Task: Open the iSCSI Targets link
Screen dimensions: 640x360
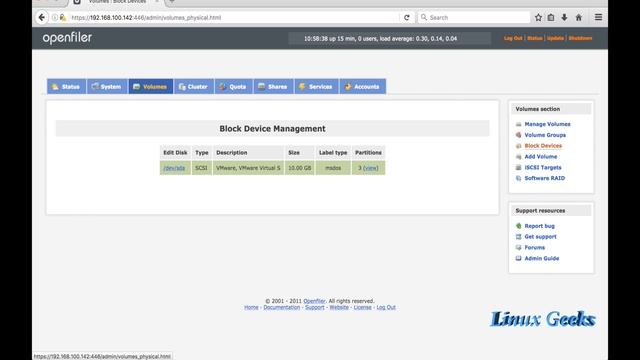Action: 542,167
